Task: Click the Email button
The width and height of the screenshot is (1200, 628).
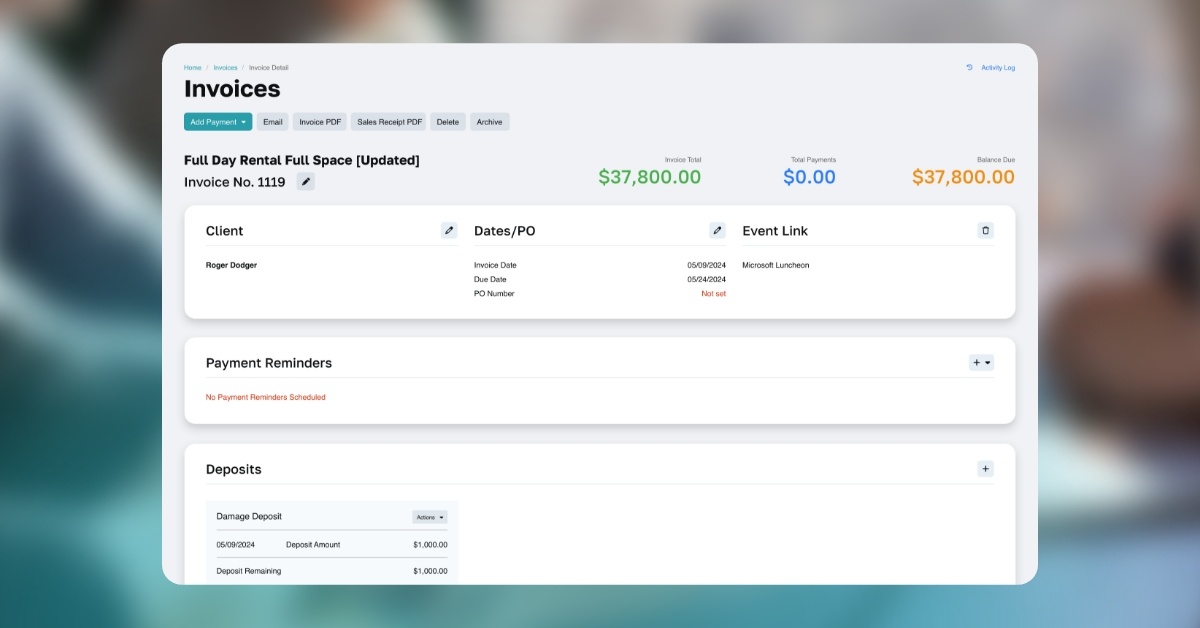Action: [273, 122]
